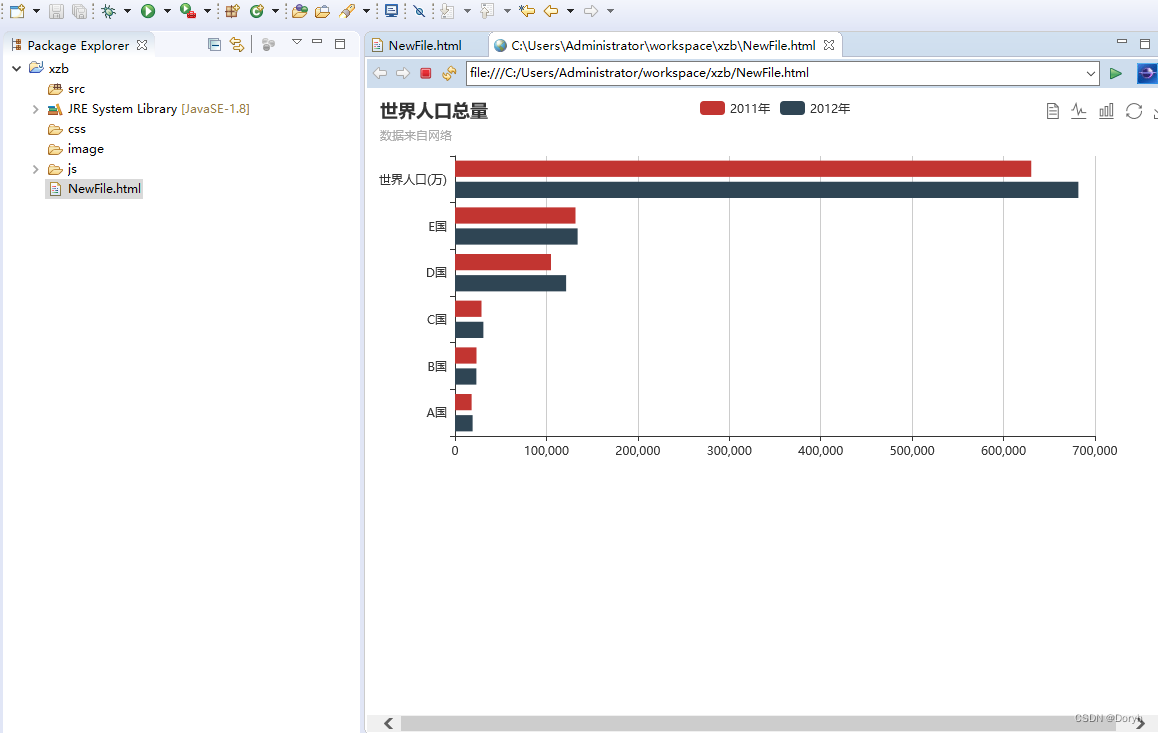Open the Search dropdown arrow

pos(366,11)
